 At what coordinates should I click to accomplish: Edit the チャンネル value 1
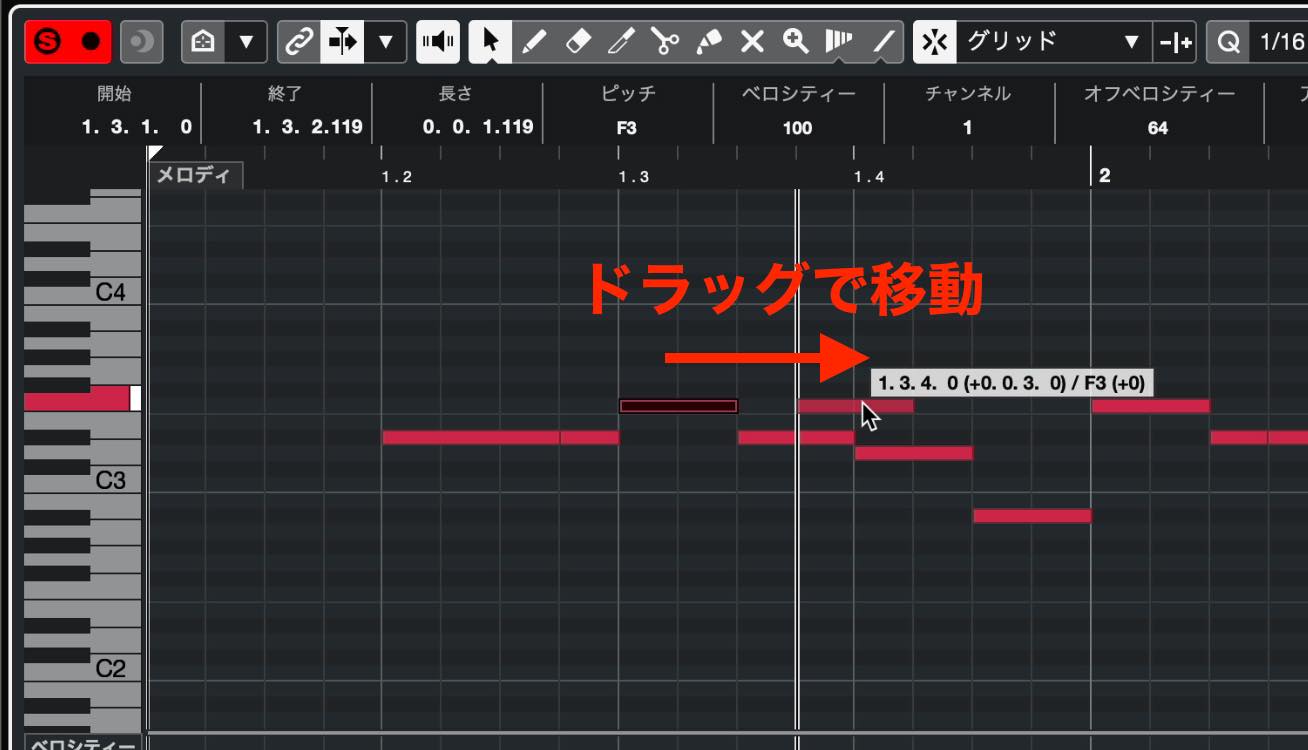[967, 127]
